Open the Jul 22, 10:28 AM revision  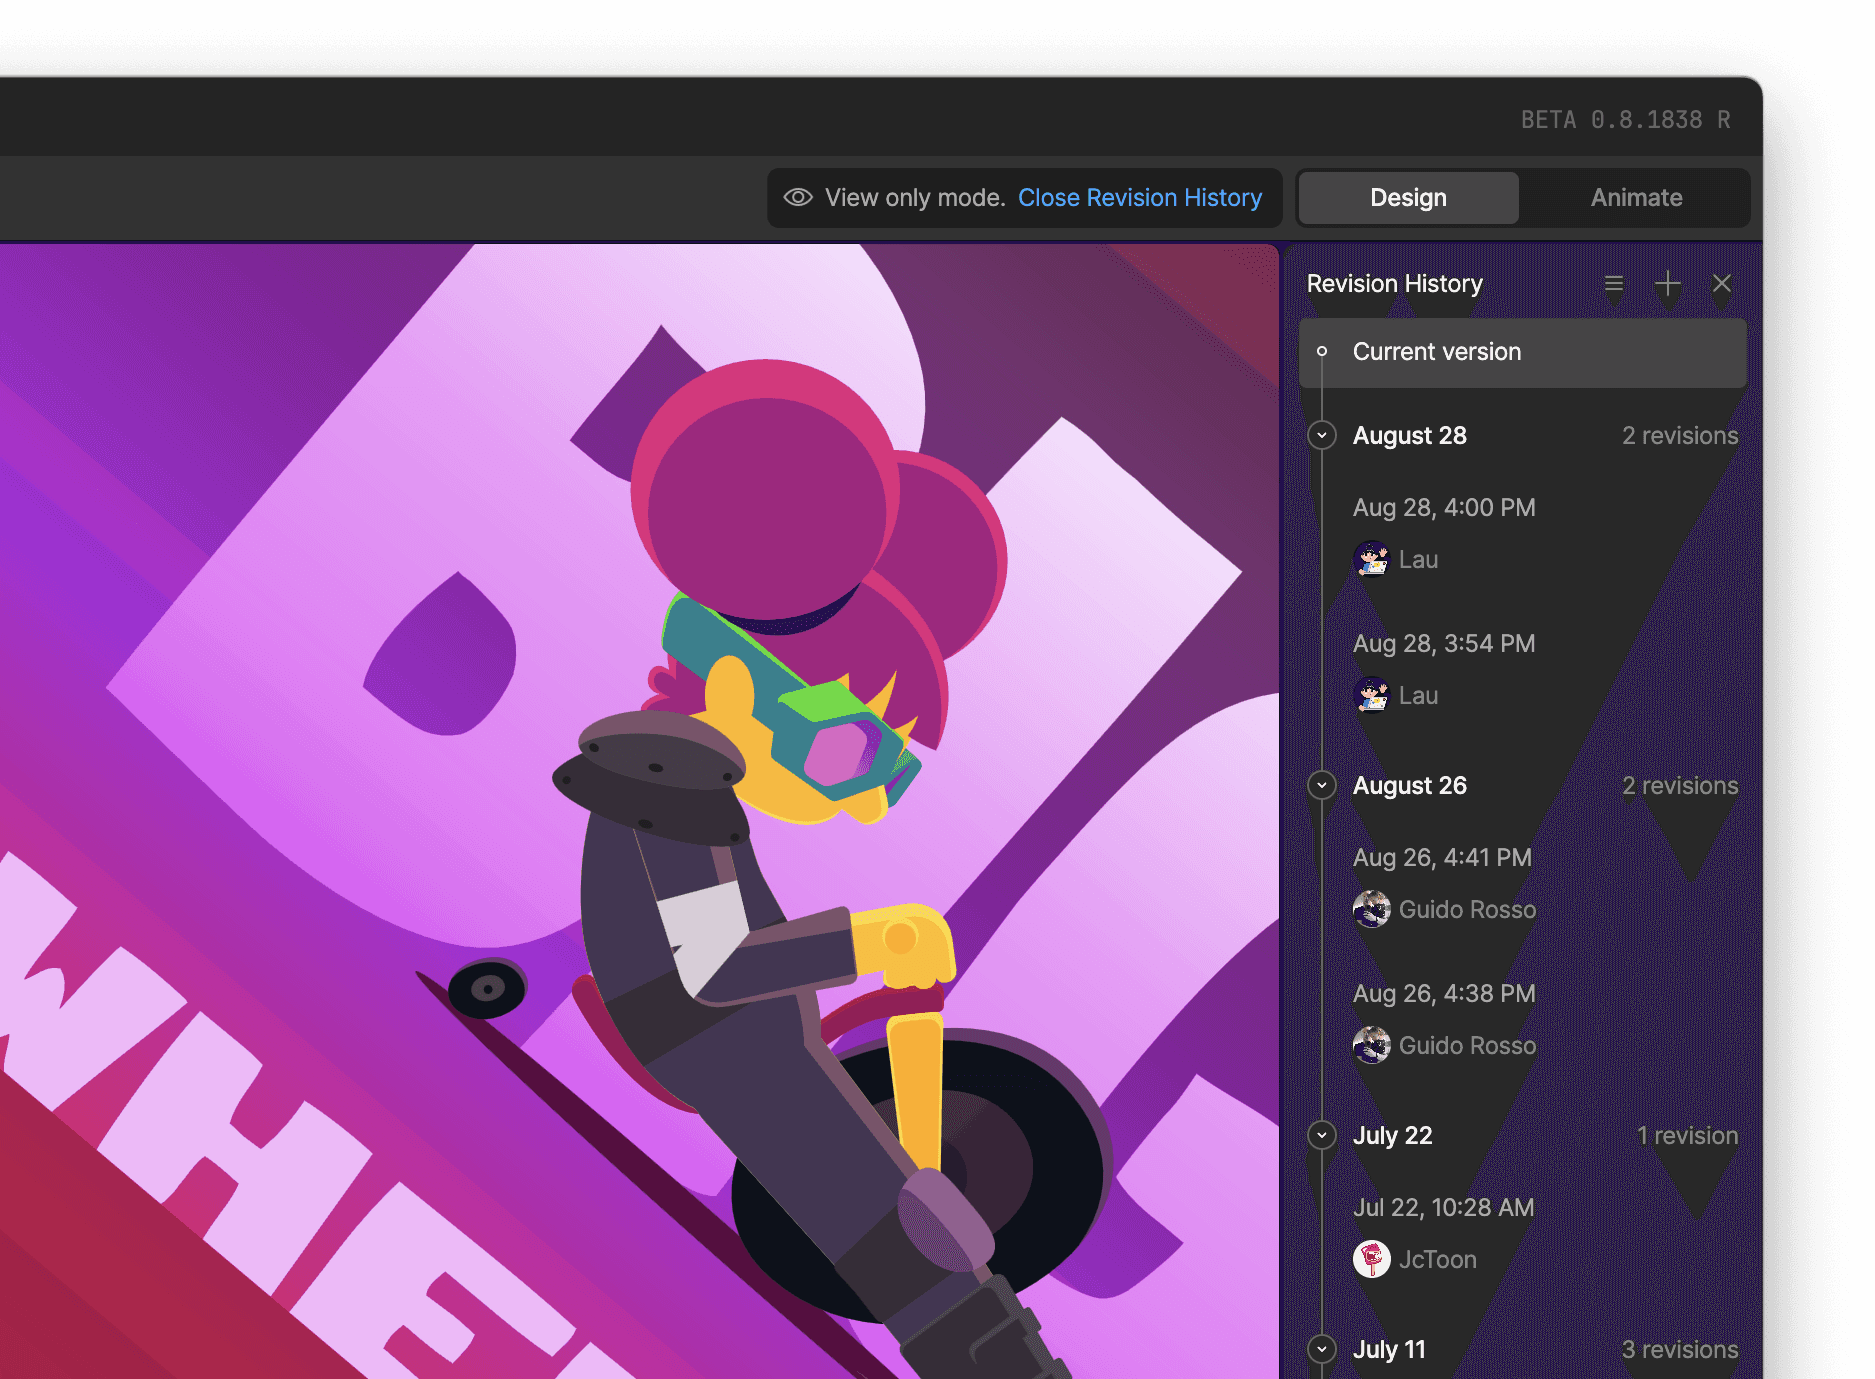pyautogui.click(x=1443, y=1208)
